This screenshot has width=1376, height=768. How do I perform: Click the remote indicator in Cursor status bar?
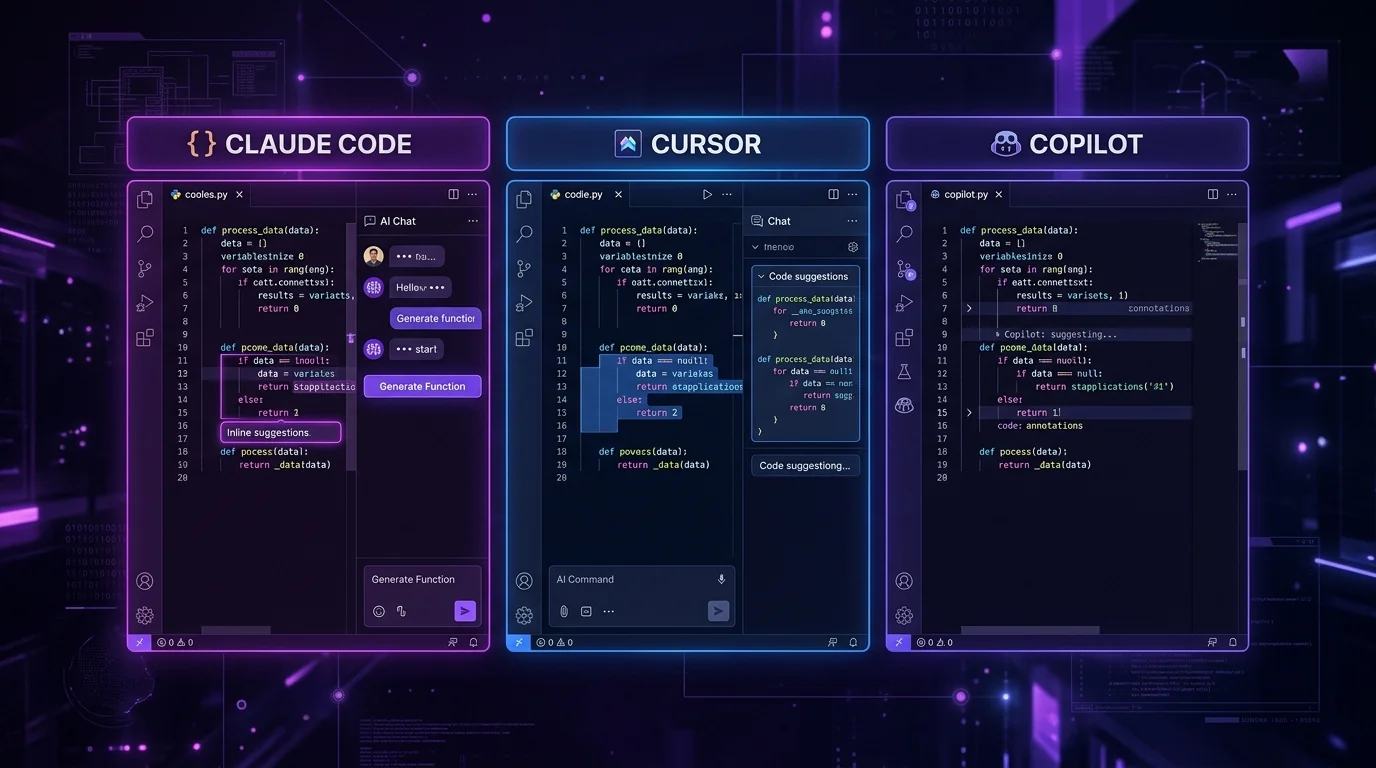point(518,642)
